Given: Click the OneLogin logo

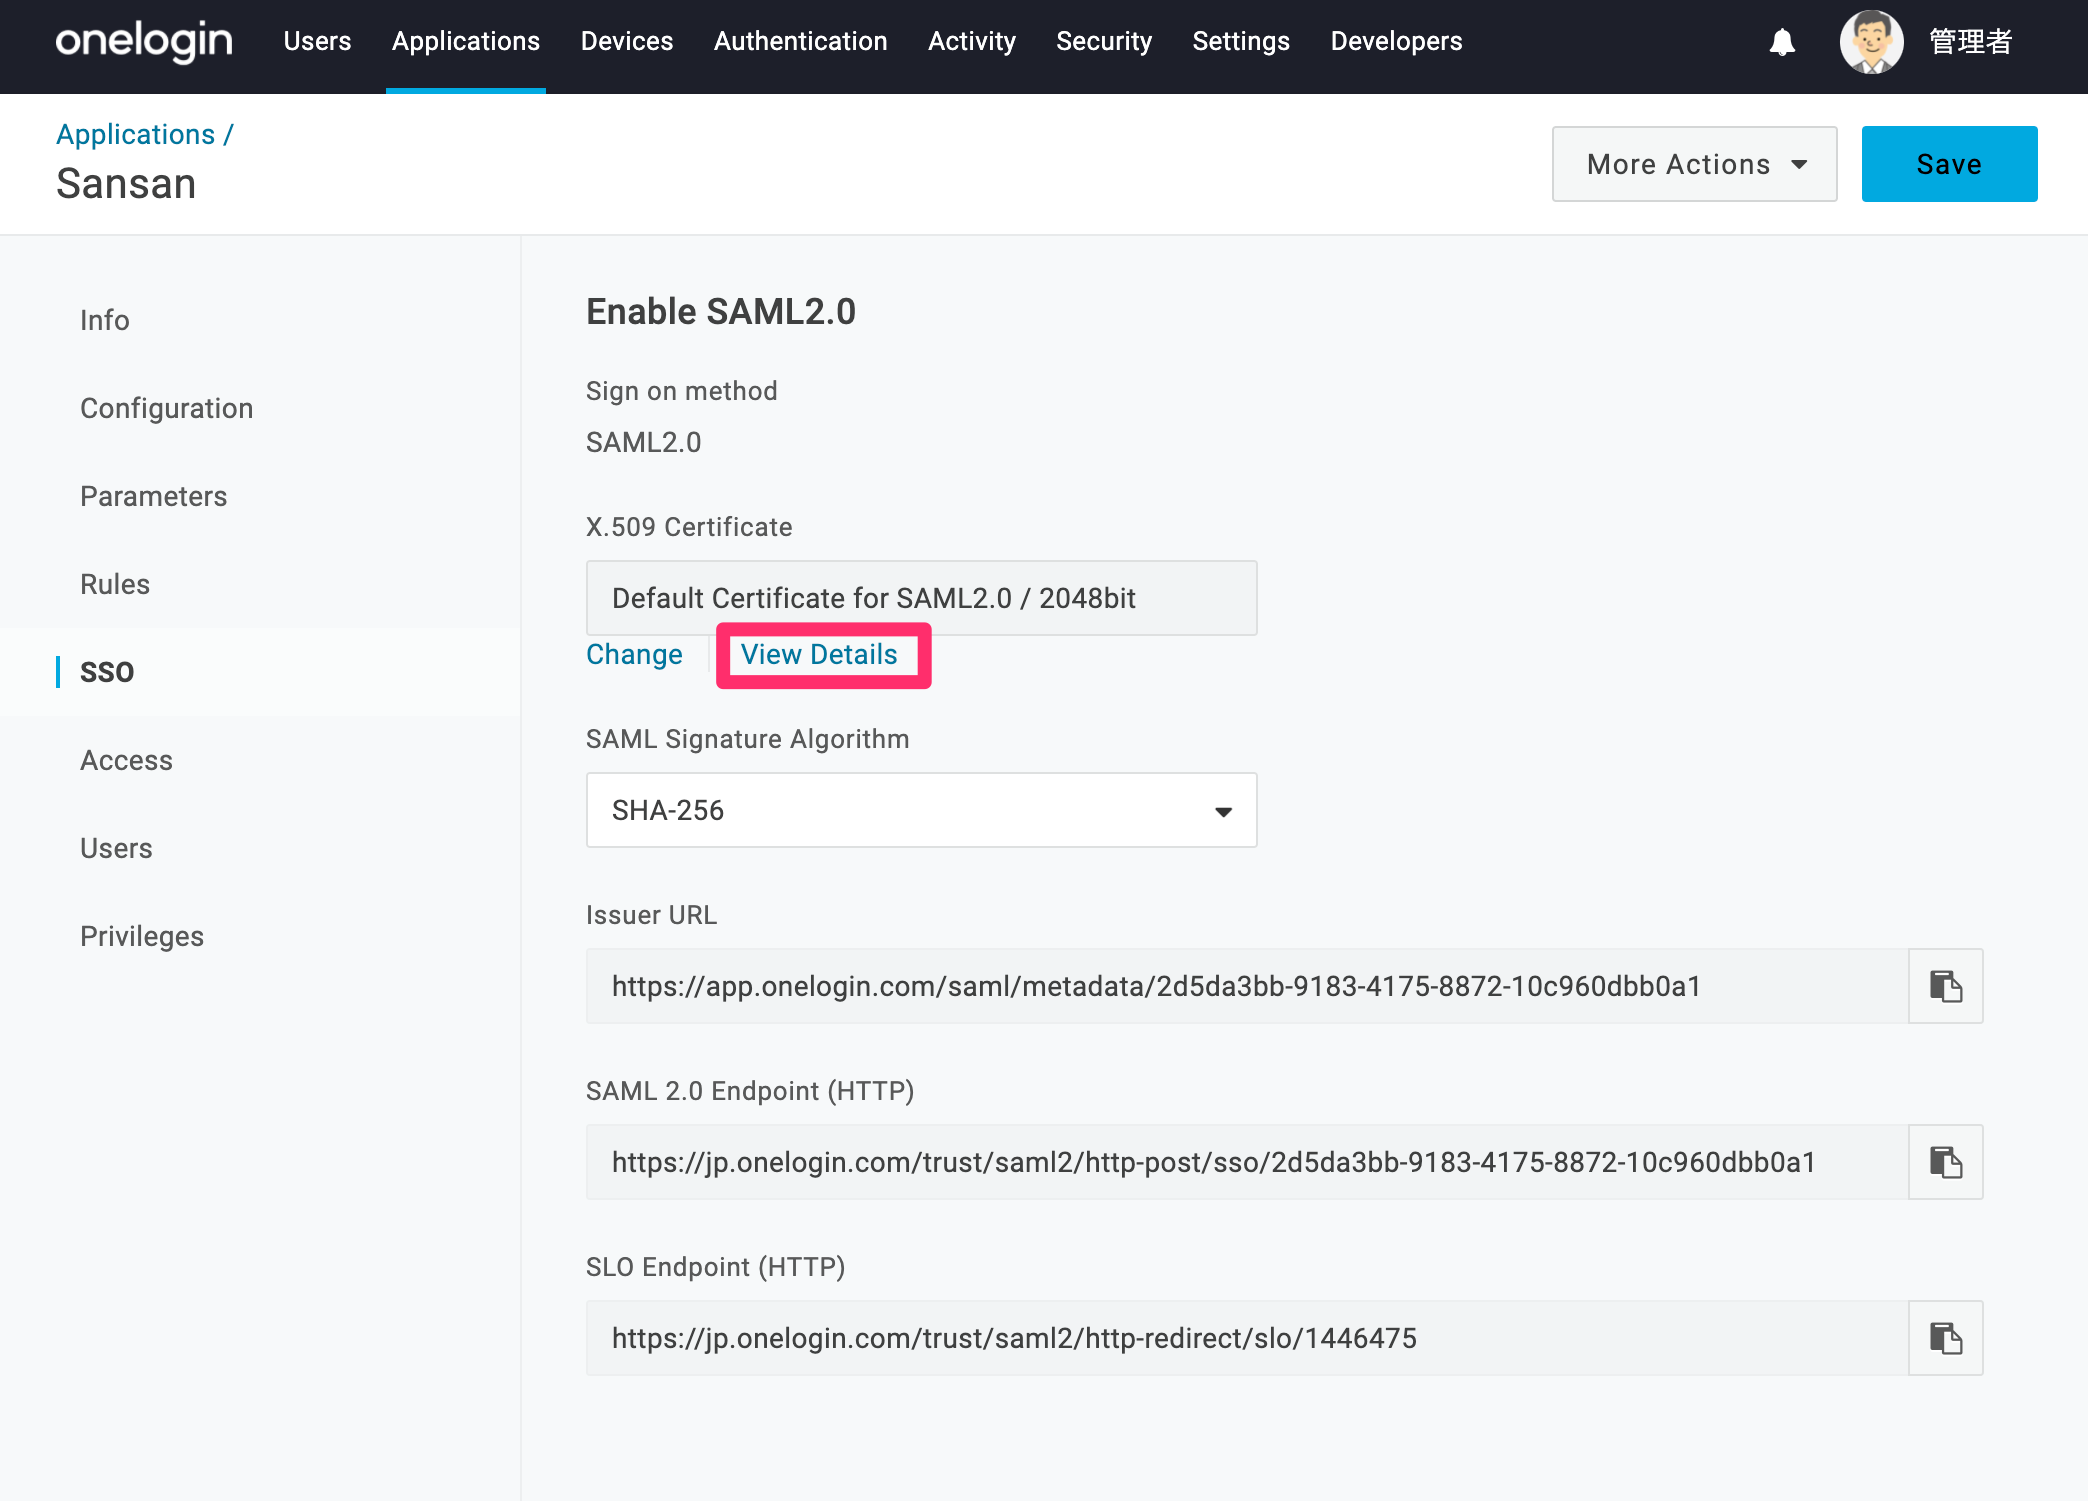Looking at the screenshot, I should [x=144, y=42].
